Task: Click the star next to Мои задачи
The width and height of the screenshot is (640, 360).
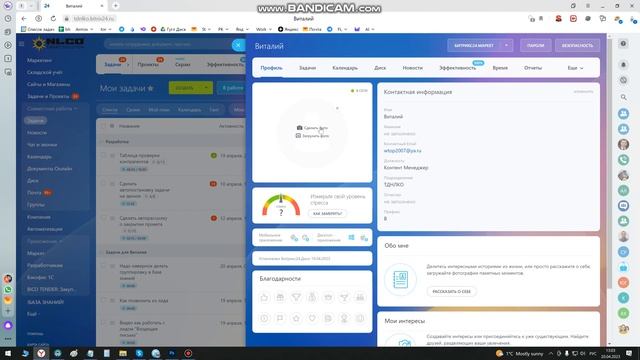Action: tap(150, 88)
